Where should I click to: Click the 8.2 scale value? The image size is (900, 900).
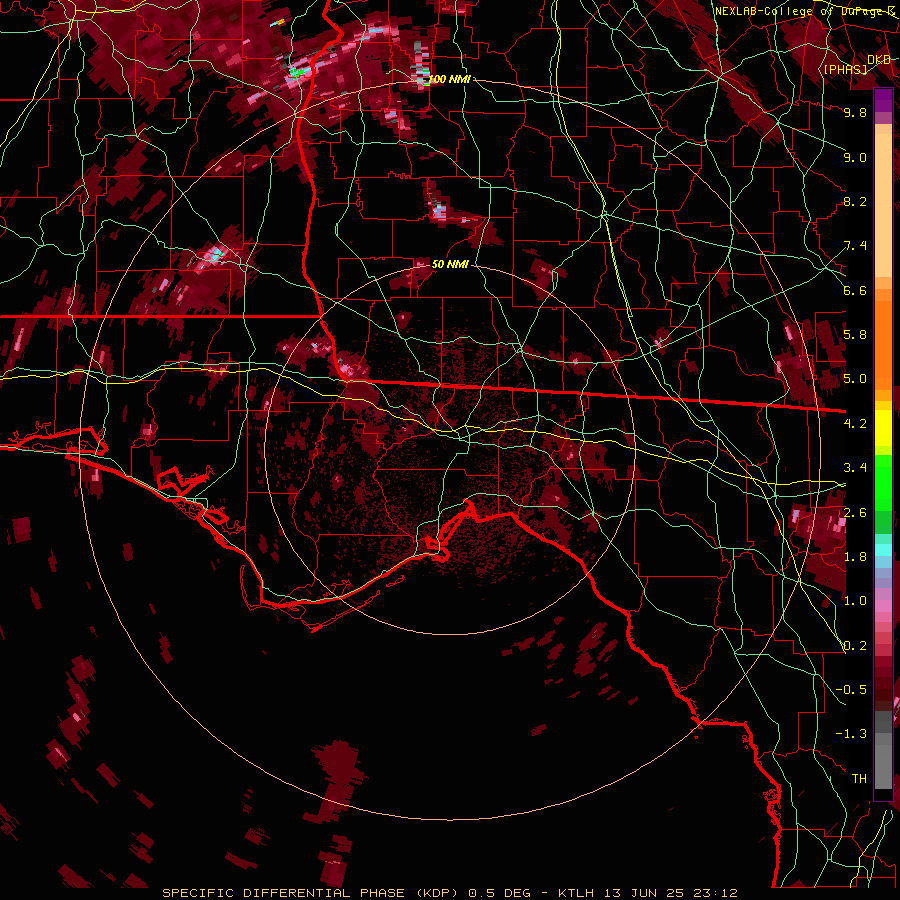click(x=855, y=201)
